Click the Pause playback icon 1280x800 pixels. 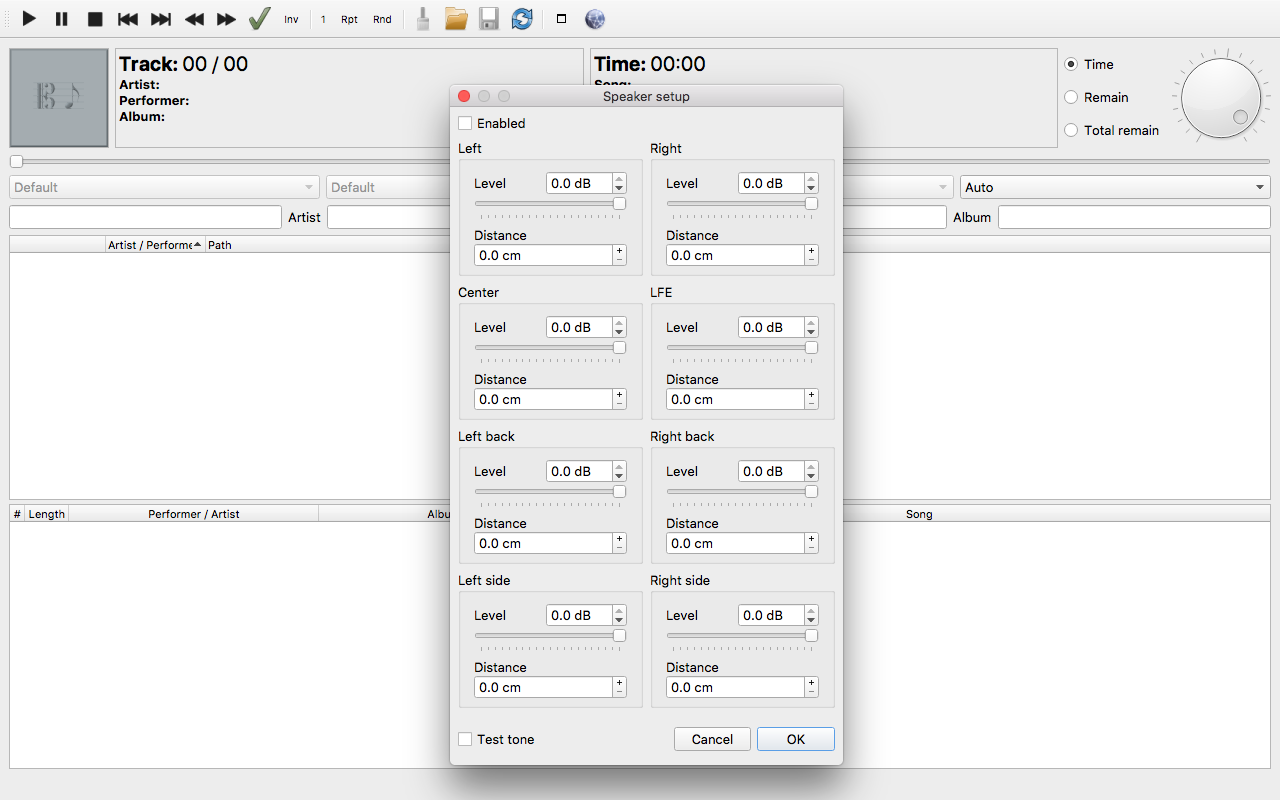click(62, 19)
